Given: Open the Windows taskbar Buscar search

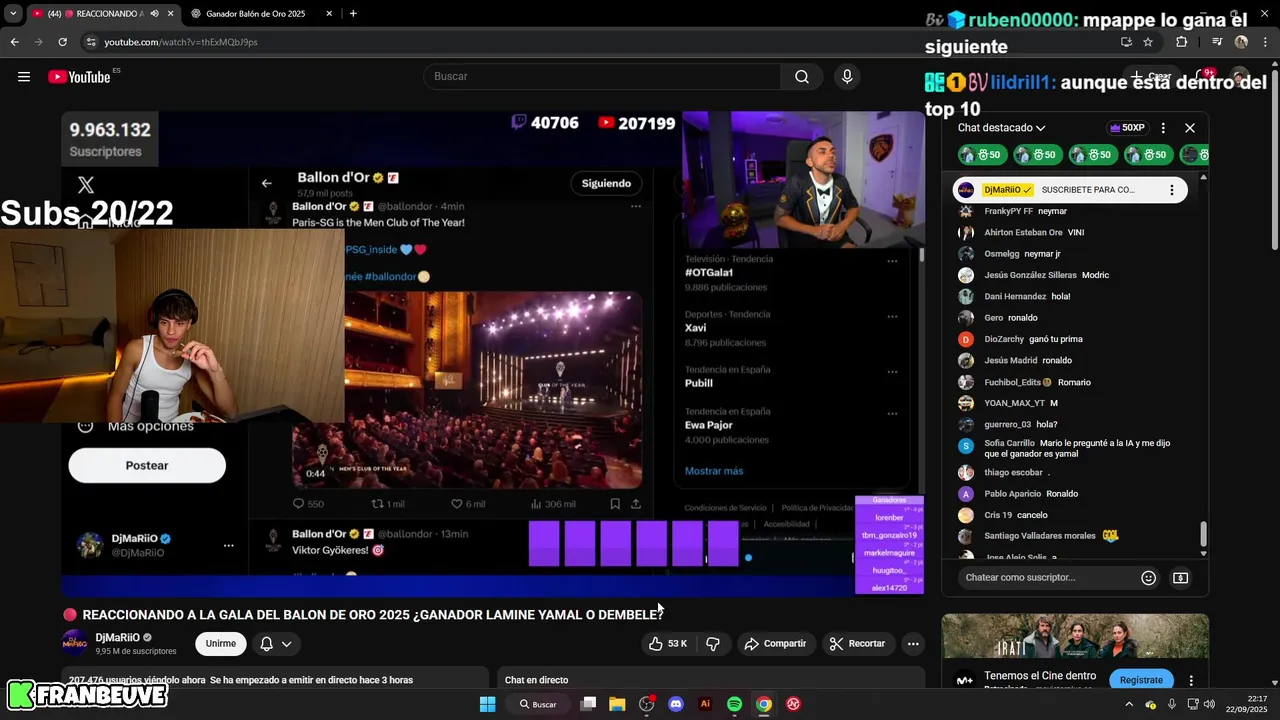Looking at the screenshot, I should coord(538,704).
